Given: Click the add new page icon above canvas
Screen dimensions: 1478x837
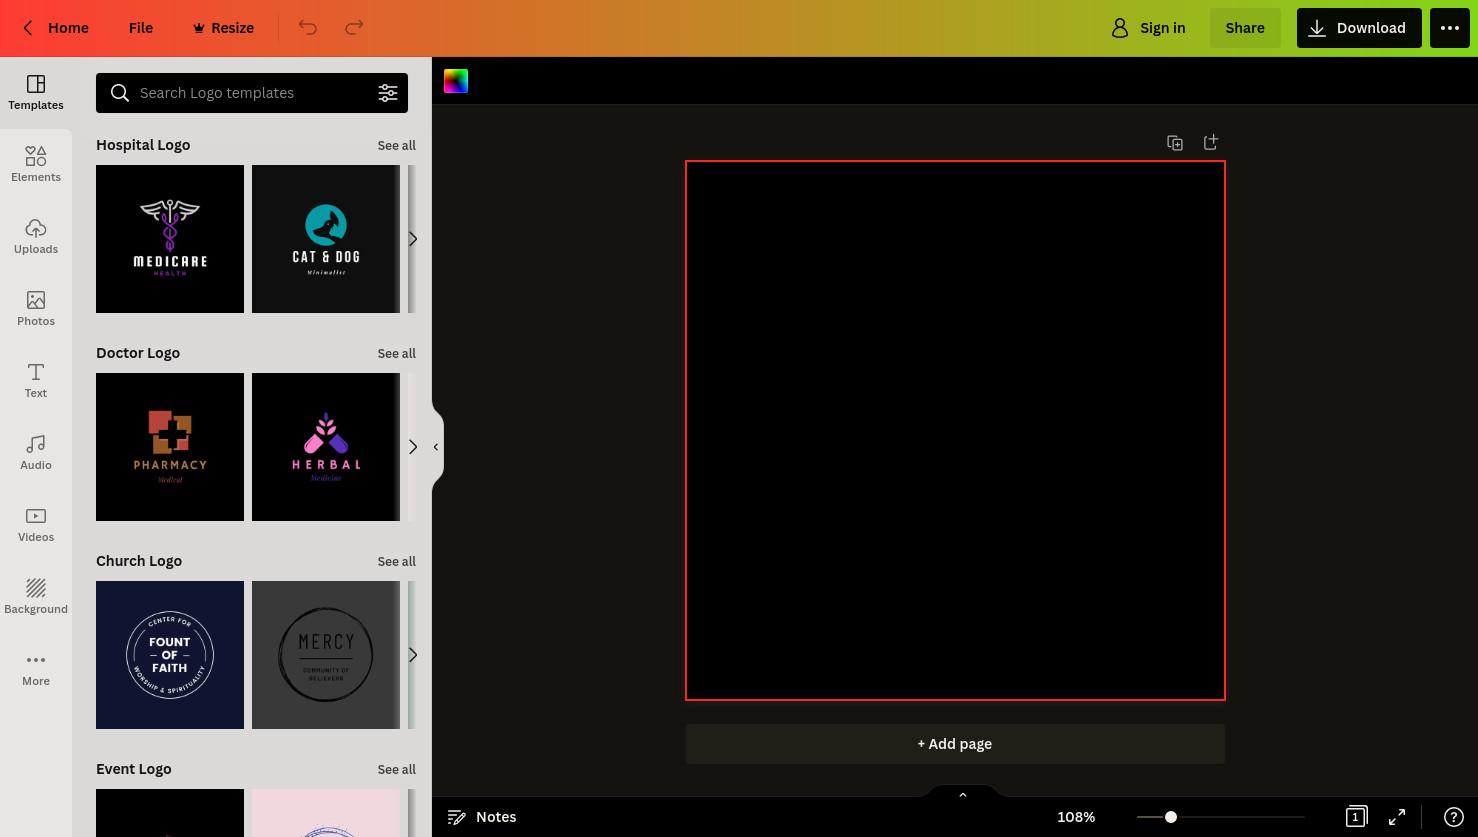Looking at the screenshot, I should pyautogui.click(x=1211, y=142).
